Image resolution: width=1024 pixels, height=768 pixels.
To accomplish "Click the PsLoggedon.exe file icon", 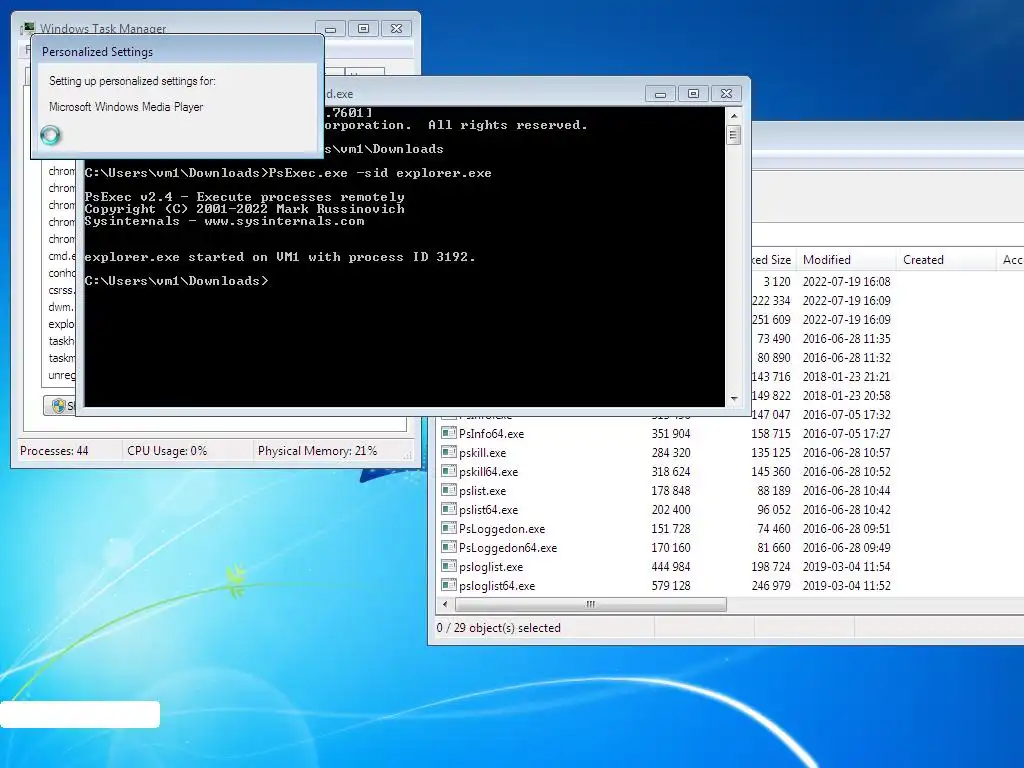I will tap(448, 528).
